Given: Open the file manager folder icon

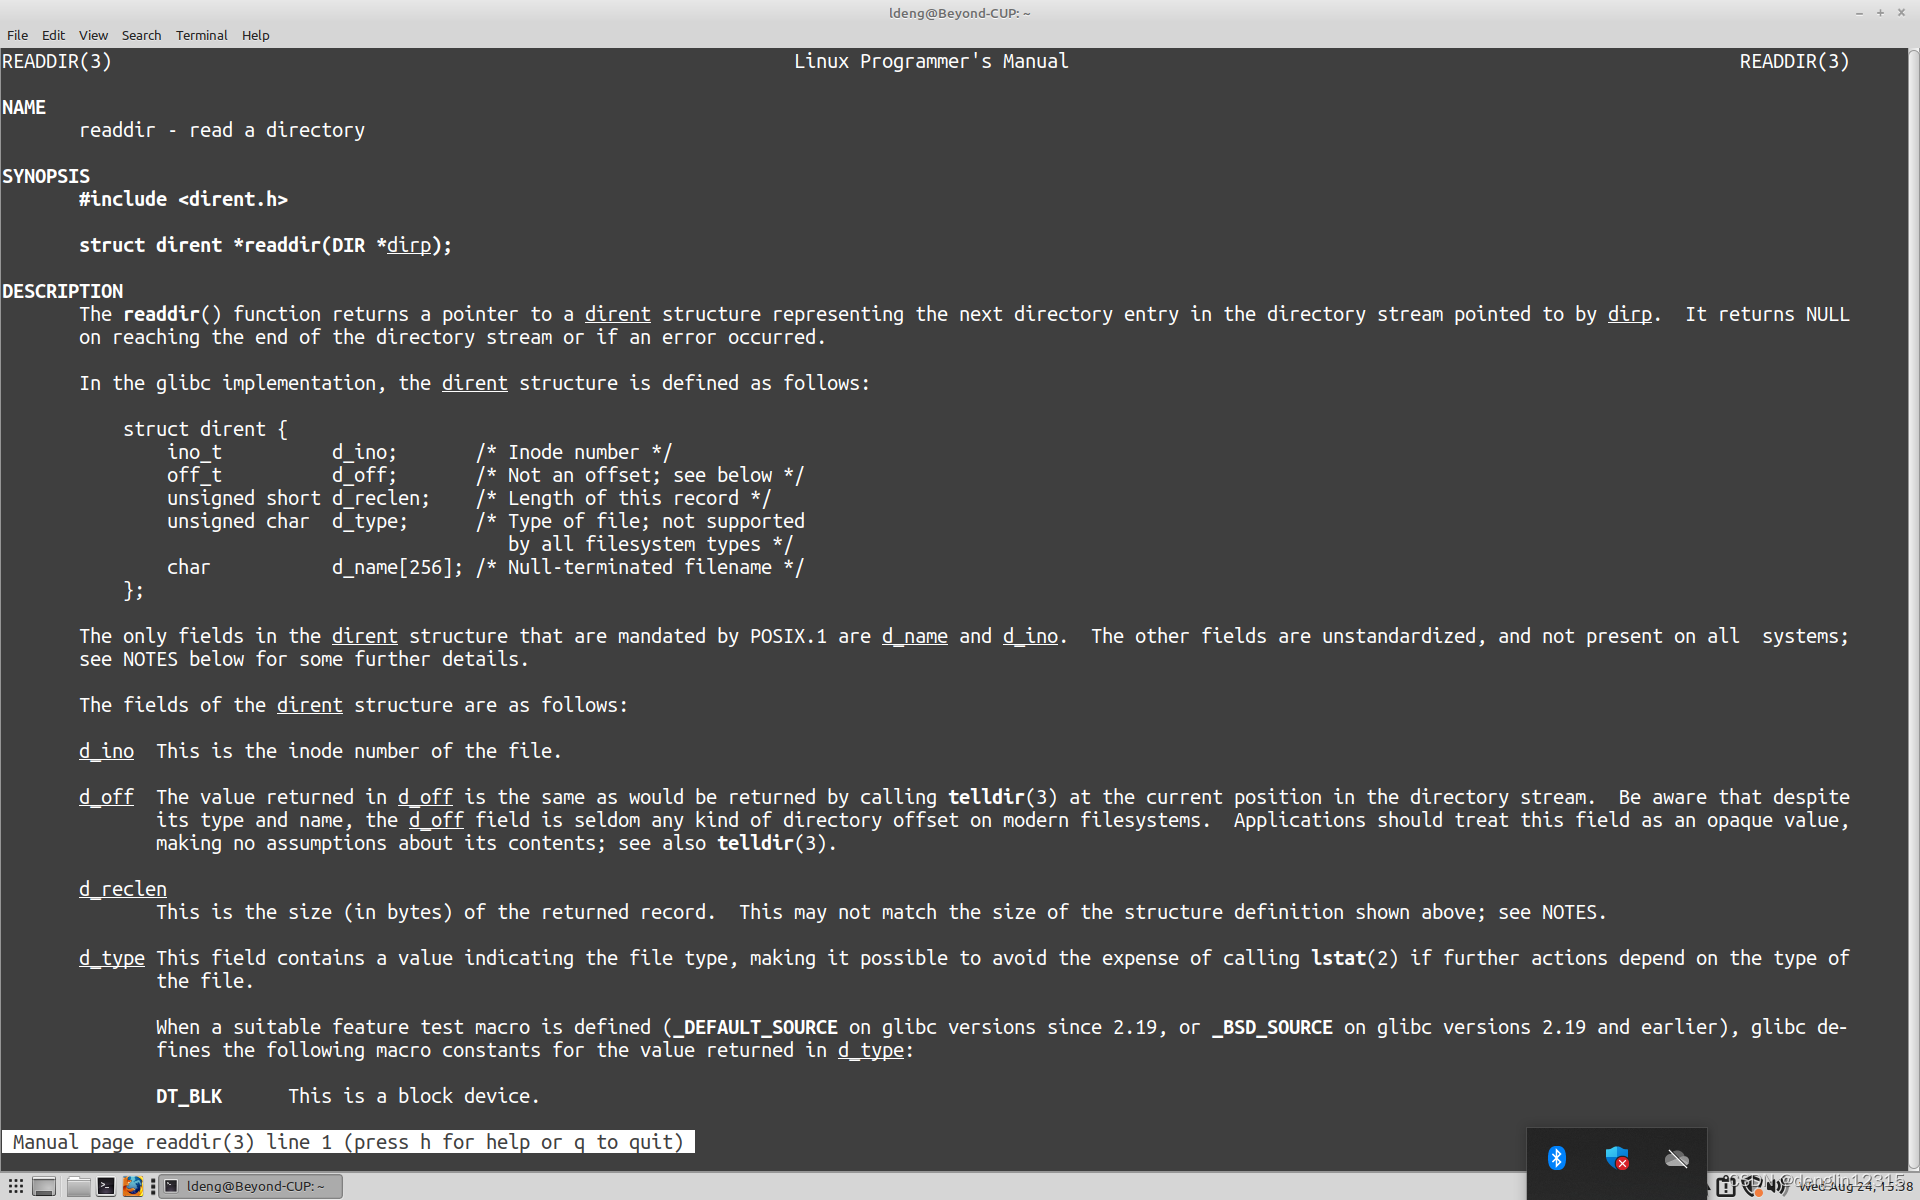Looking at the screenshot, I should [78, 1186].
